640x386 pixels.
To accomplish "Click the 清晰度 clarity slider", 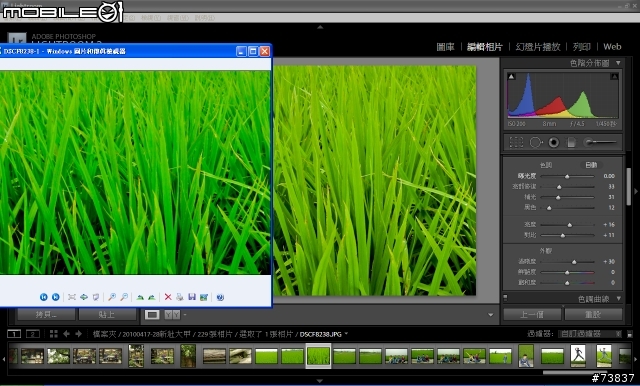I will [567, 262].
